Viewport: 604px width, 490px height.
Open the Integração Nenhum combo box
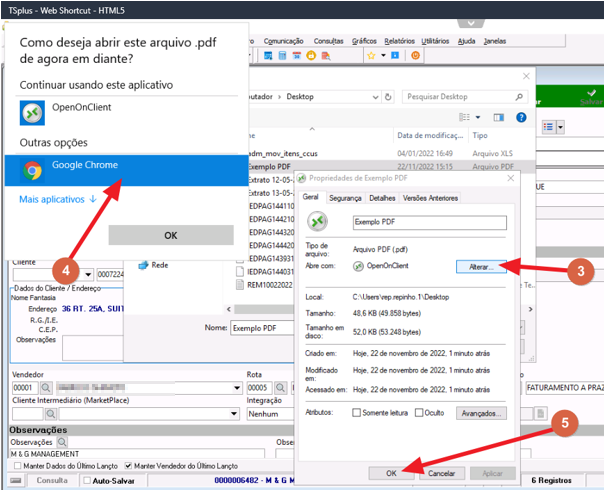[270, 414]
